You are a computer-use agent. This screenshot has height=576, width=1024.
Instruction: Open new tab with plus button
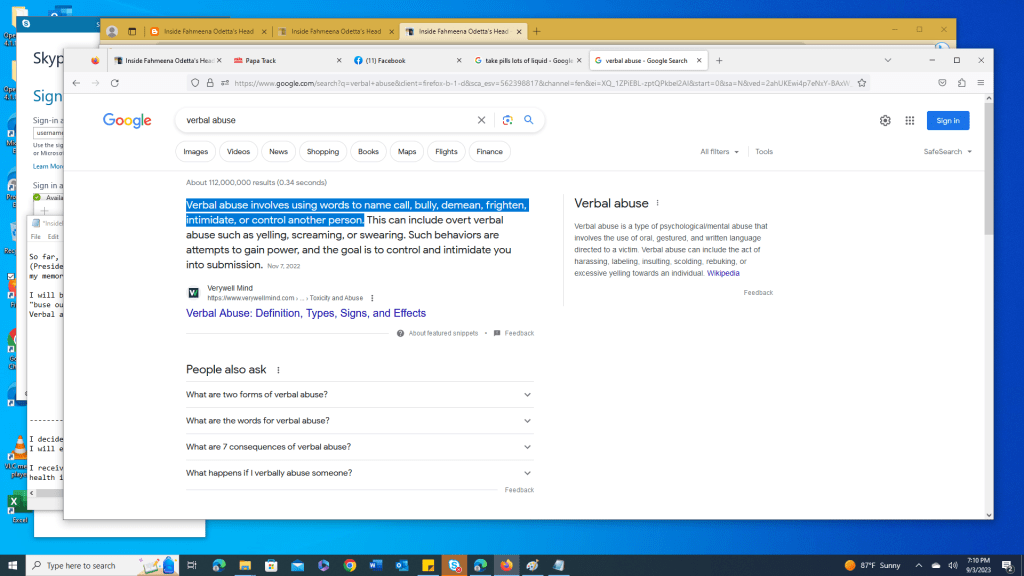pos(719,61)
